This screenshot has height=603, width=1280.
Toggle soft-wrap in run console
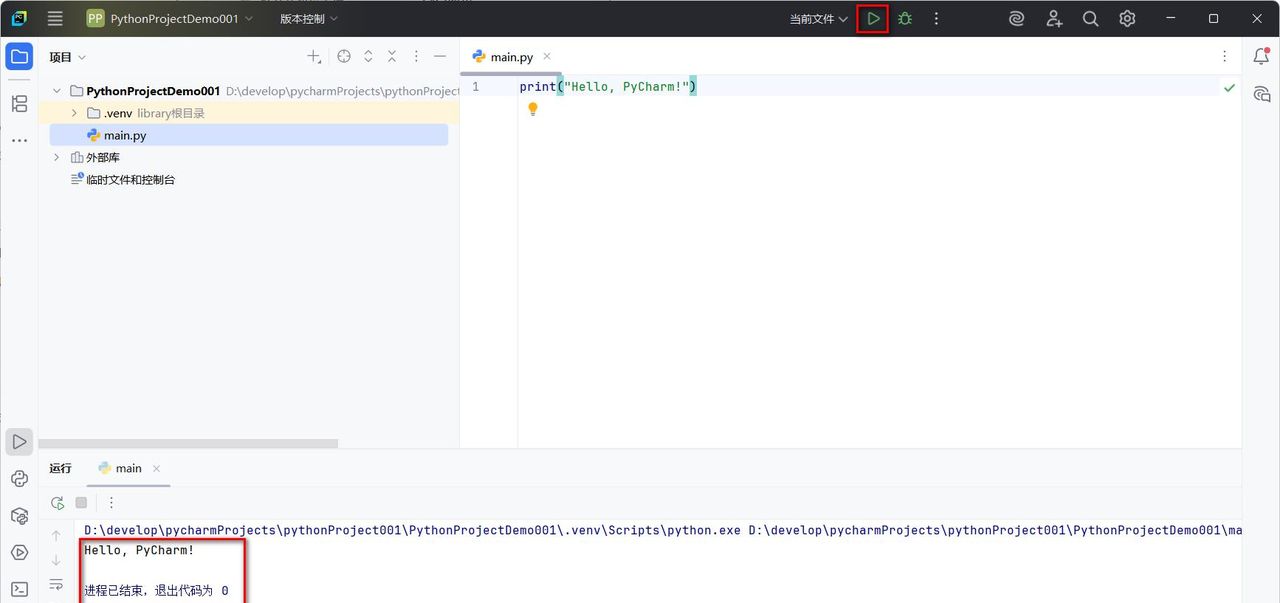(x=56, y=584)
